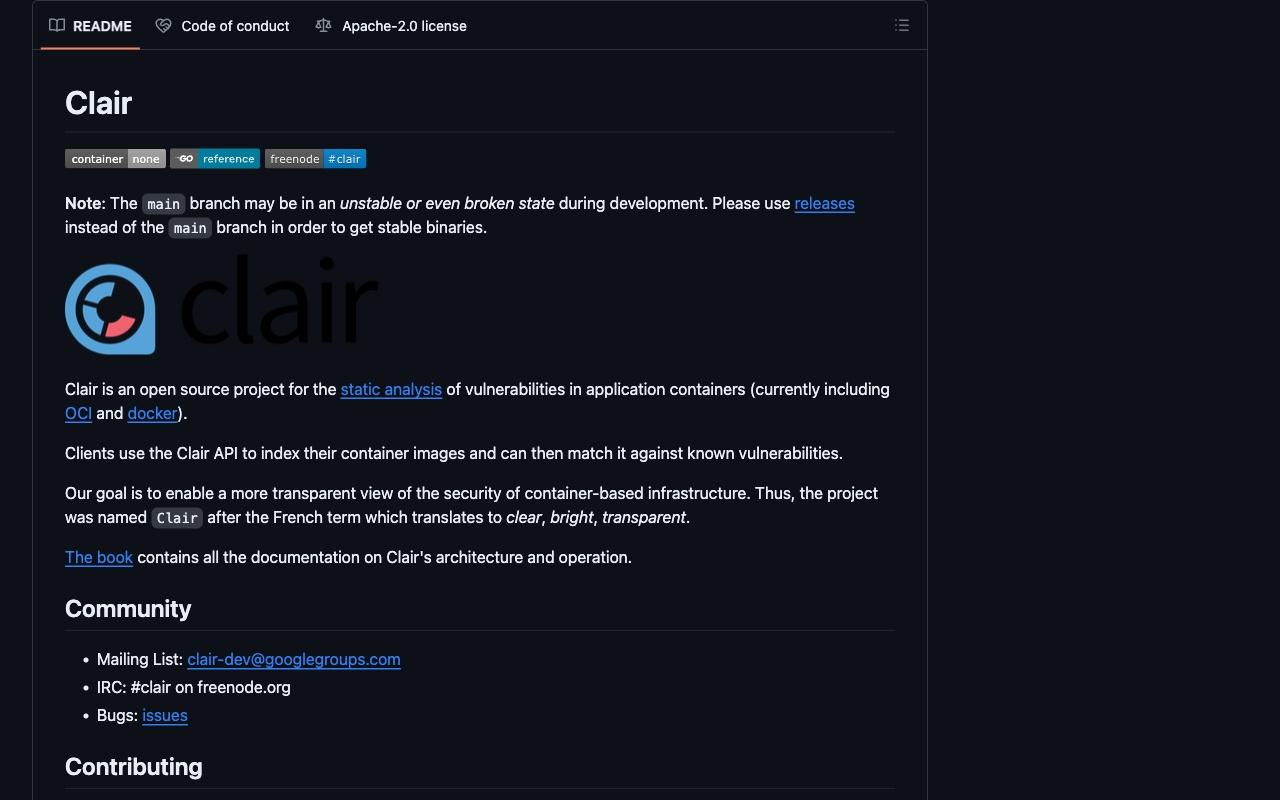Click the container none badge
The width and height of the screenshot is (1280, 800).
pyautogui.click(x=115, y=159)
